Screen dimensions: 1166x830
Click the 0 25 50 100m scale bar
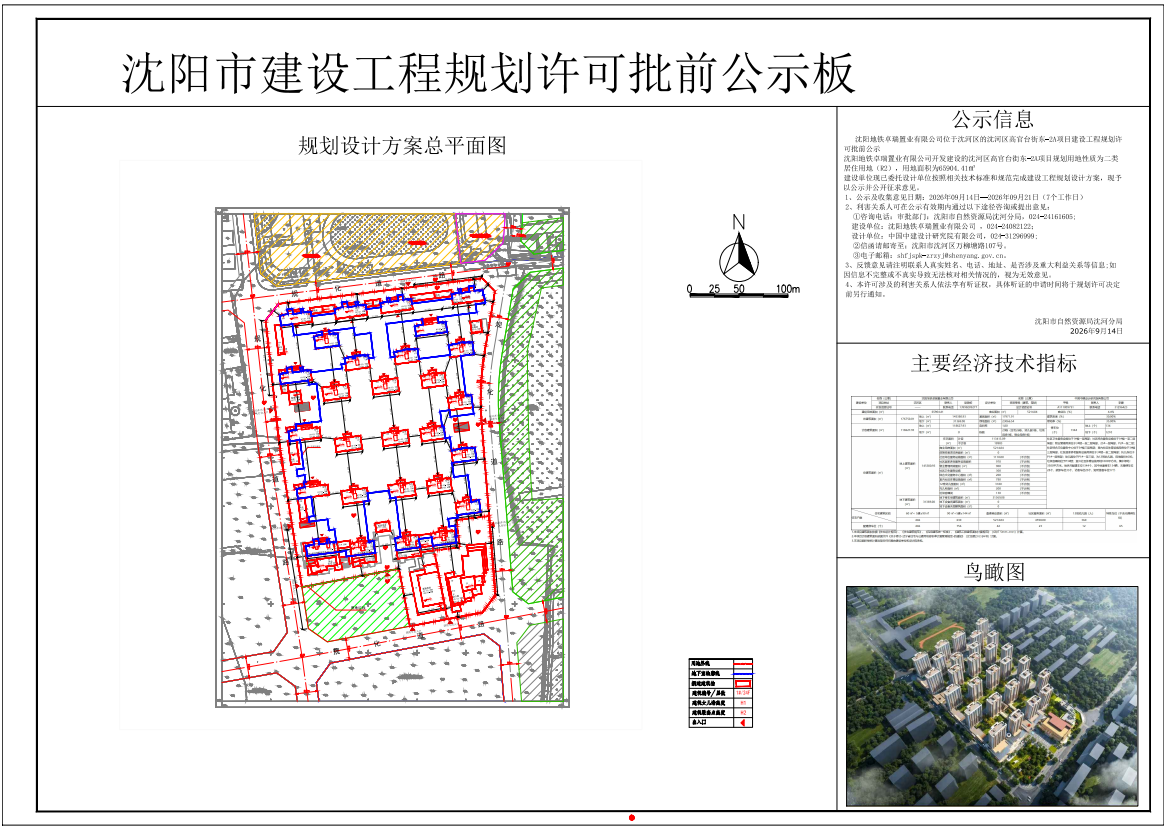coord(743,292)
